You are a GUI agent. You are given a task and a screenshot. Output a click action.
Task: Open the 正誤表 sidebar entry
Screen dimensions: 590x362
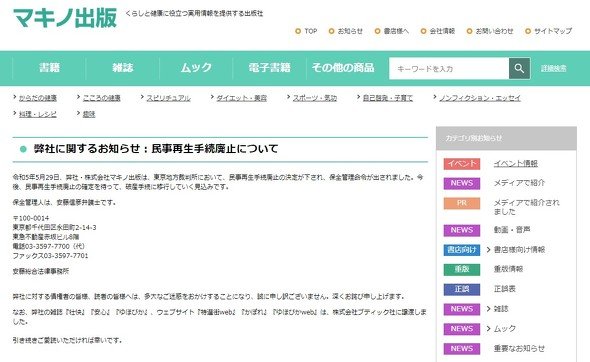click(x=505, y=289)
